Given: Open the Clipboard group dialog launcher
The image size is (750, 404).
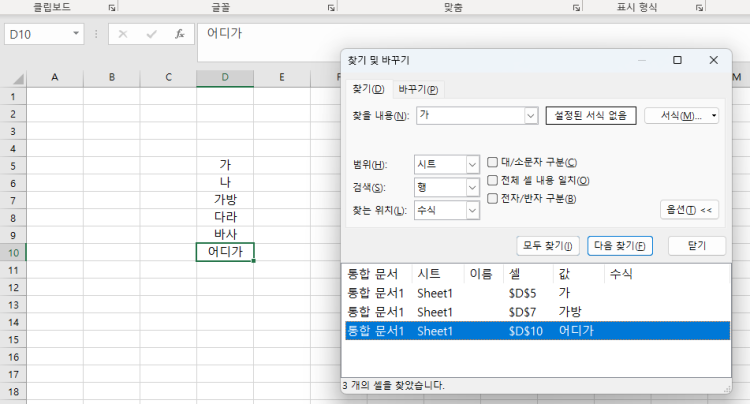Looking at the screenshot, I should click(x=111, y=8).
